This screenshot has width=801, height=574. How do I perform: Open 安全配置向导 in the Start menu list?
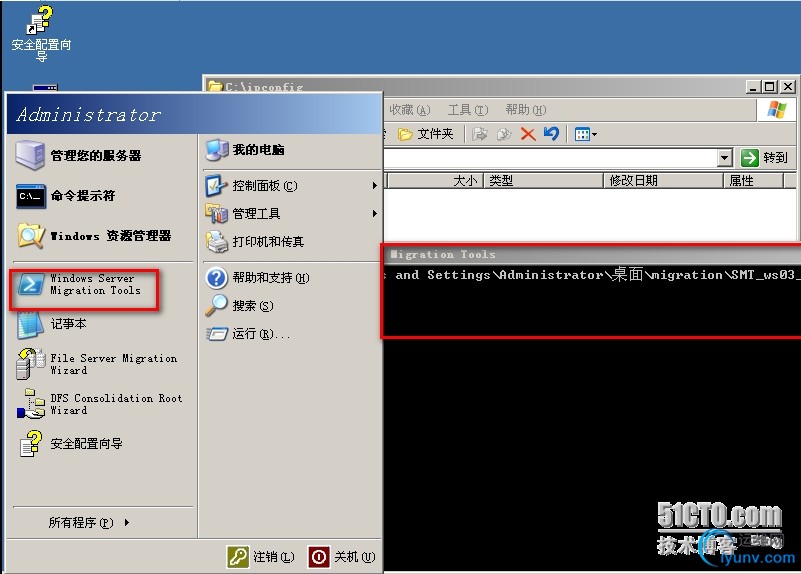click(x=70, y=443)
